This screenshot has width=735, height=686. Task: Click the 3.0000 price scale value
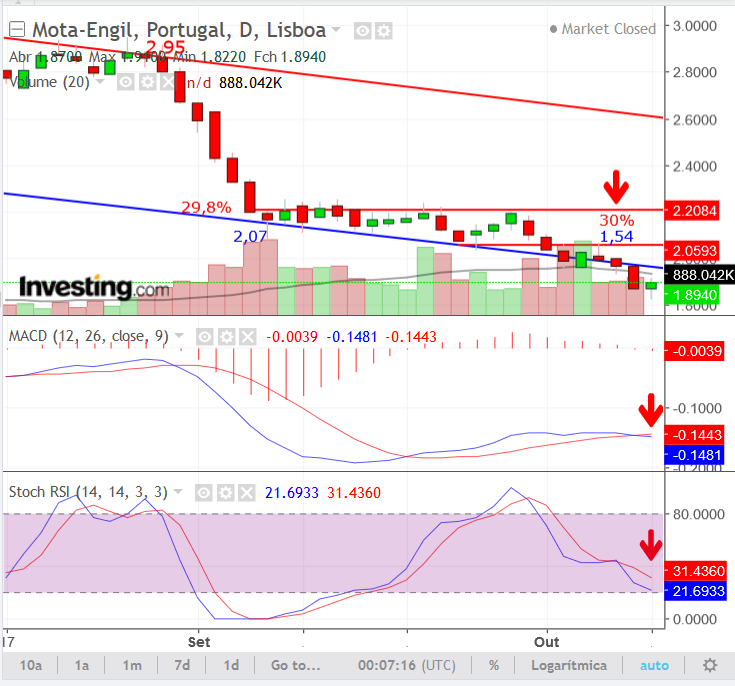[x=695, y=26]
